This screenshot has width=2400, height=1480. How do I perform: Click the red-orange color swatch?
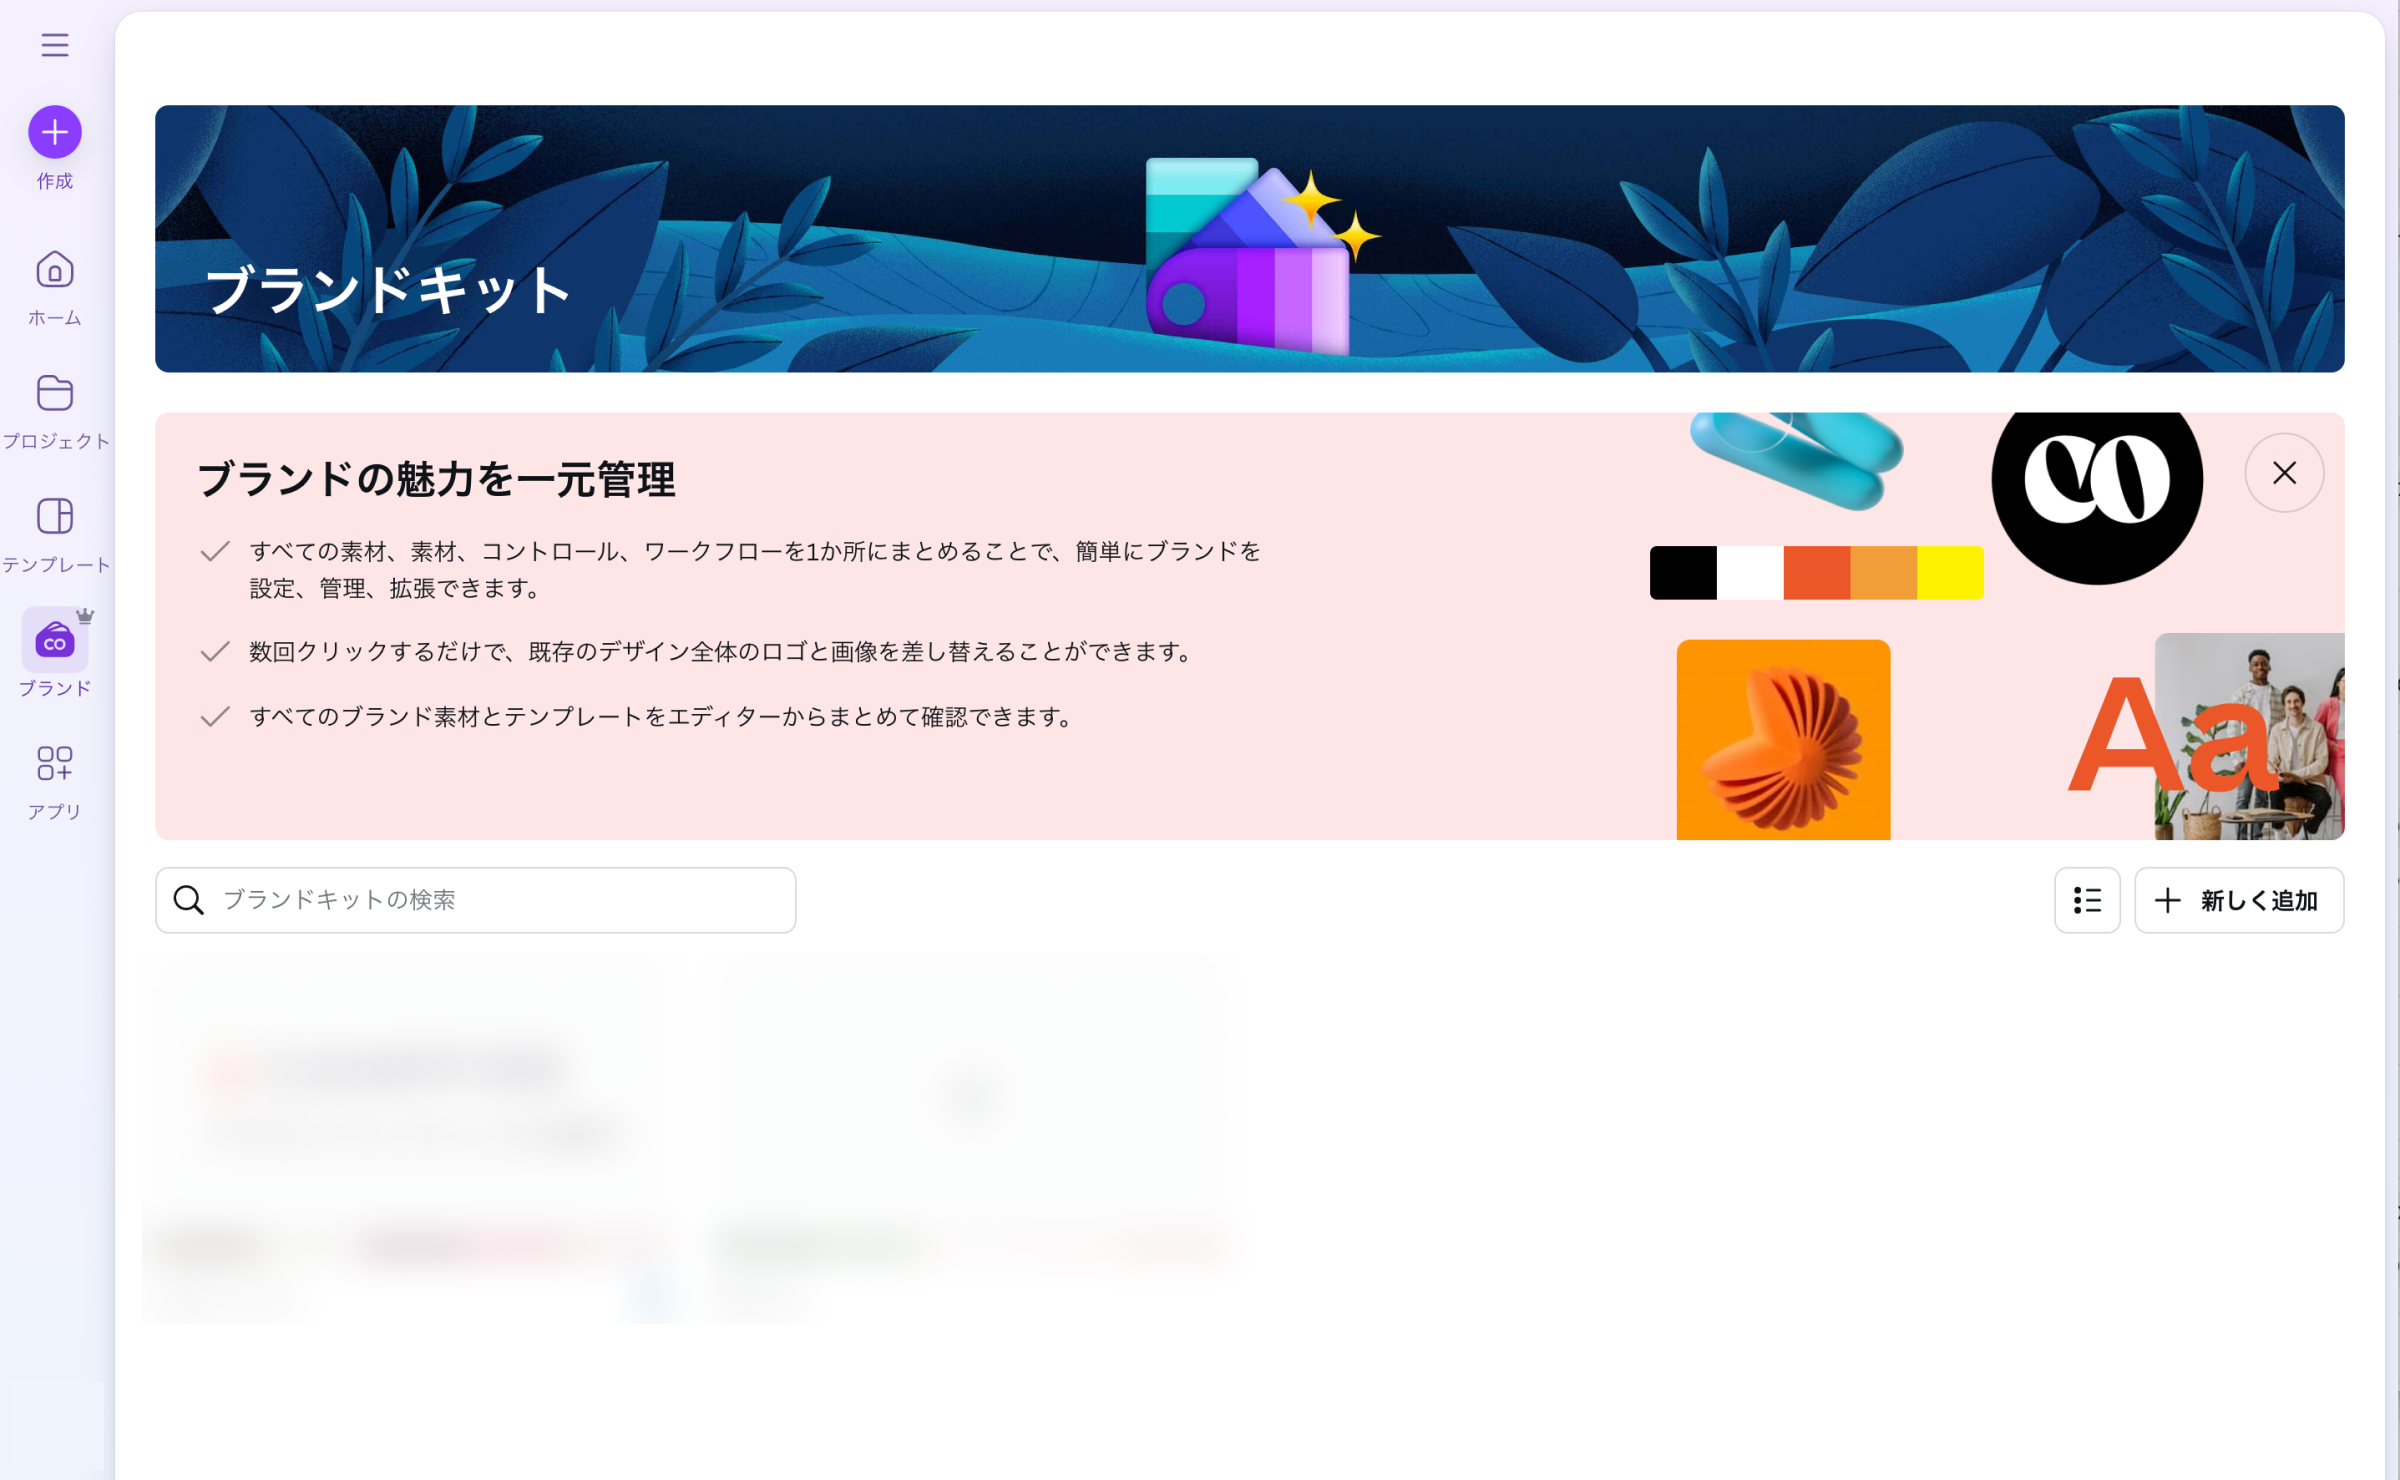(1816, 573)
